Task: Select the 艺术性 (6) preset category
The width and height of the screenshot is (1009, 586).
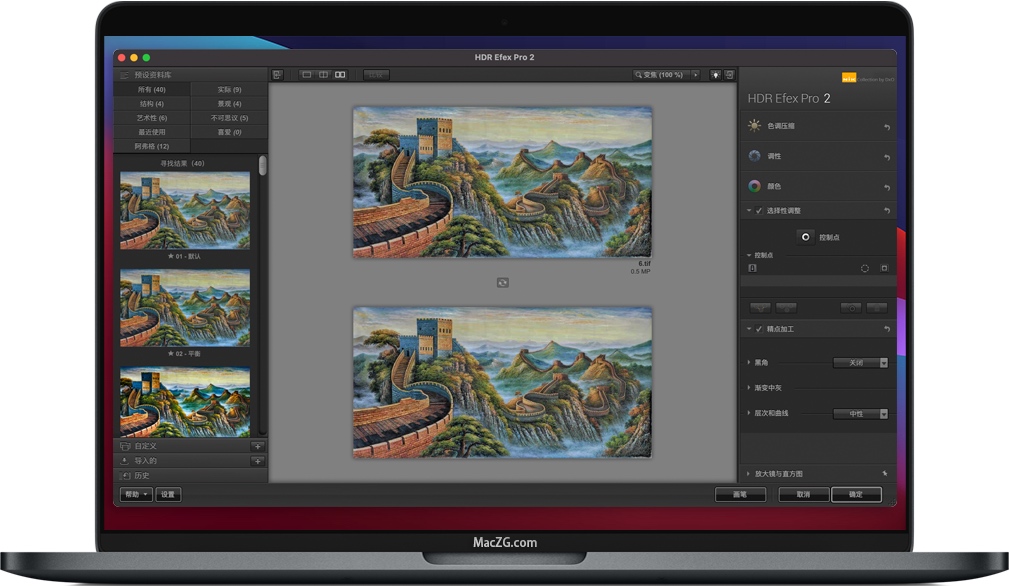Action: click(152, 118)
